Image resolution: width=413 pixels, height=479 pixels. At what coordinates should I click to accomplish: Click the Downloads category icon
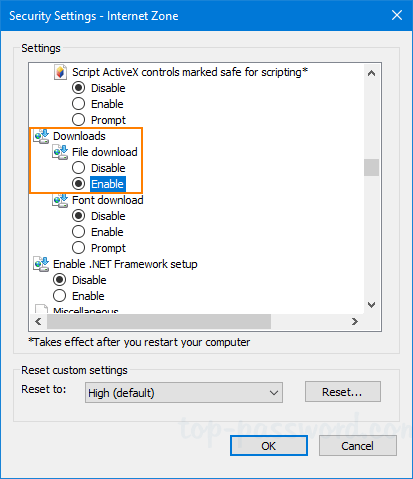pos(42,136)
